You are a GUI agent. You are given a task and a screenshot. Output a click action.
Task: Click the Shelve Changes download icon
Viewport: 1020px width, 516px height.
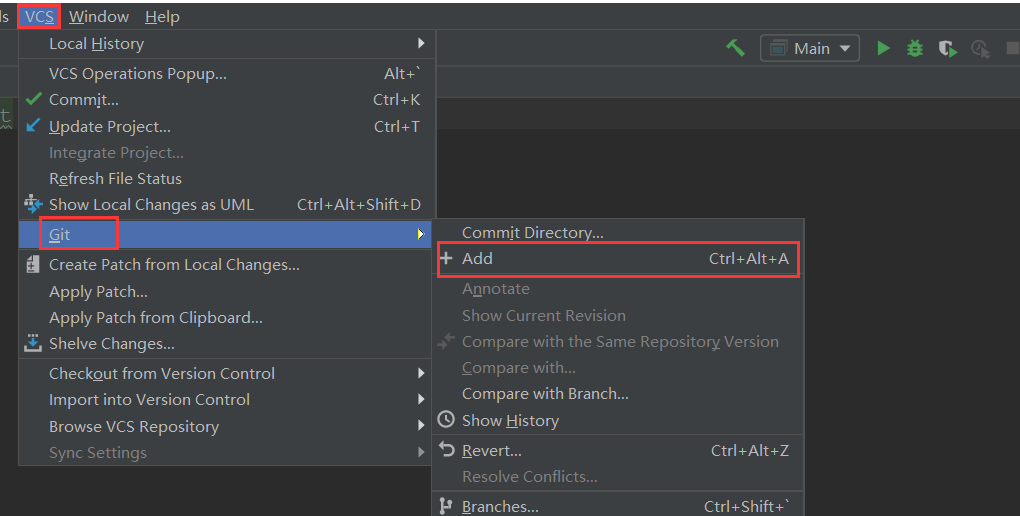pos(33,343)
